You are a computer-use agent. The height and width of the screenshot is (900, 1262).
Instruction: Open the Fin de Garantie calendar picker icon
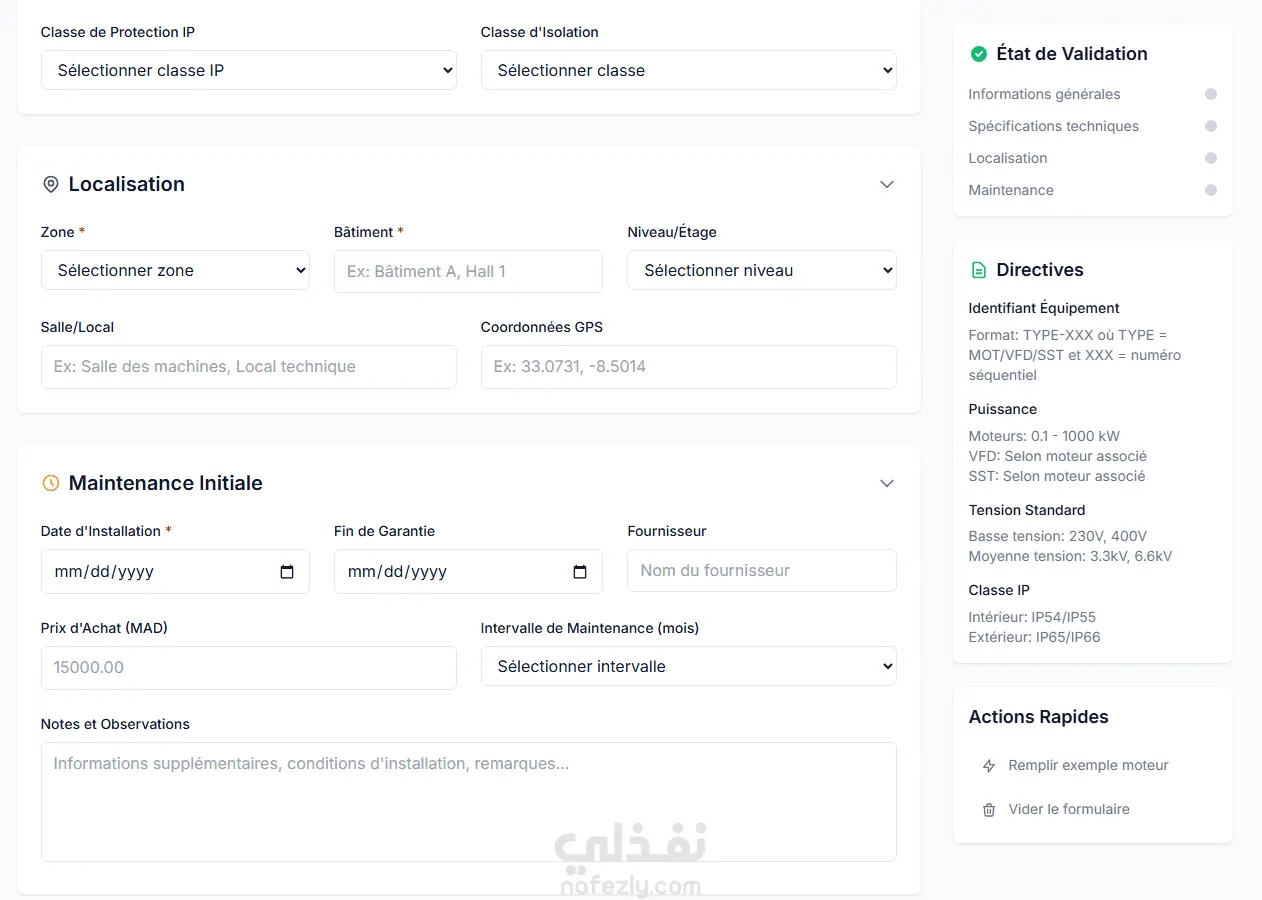pos(580,572)
